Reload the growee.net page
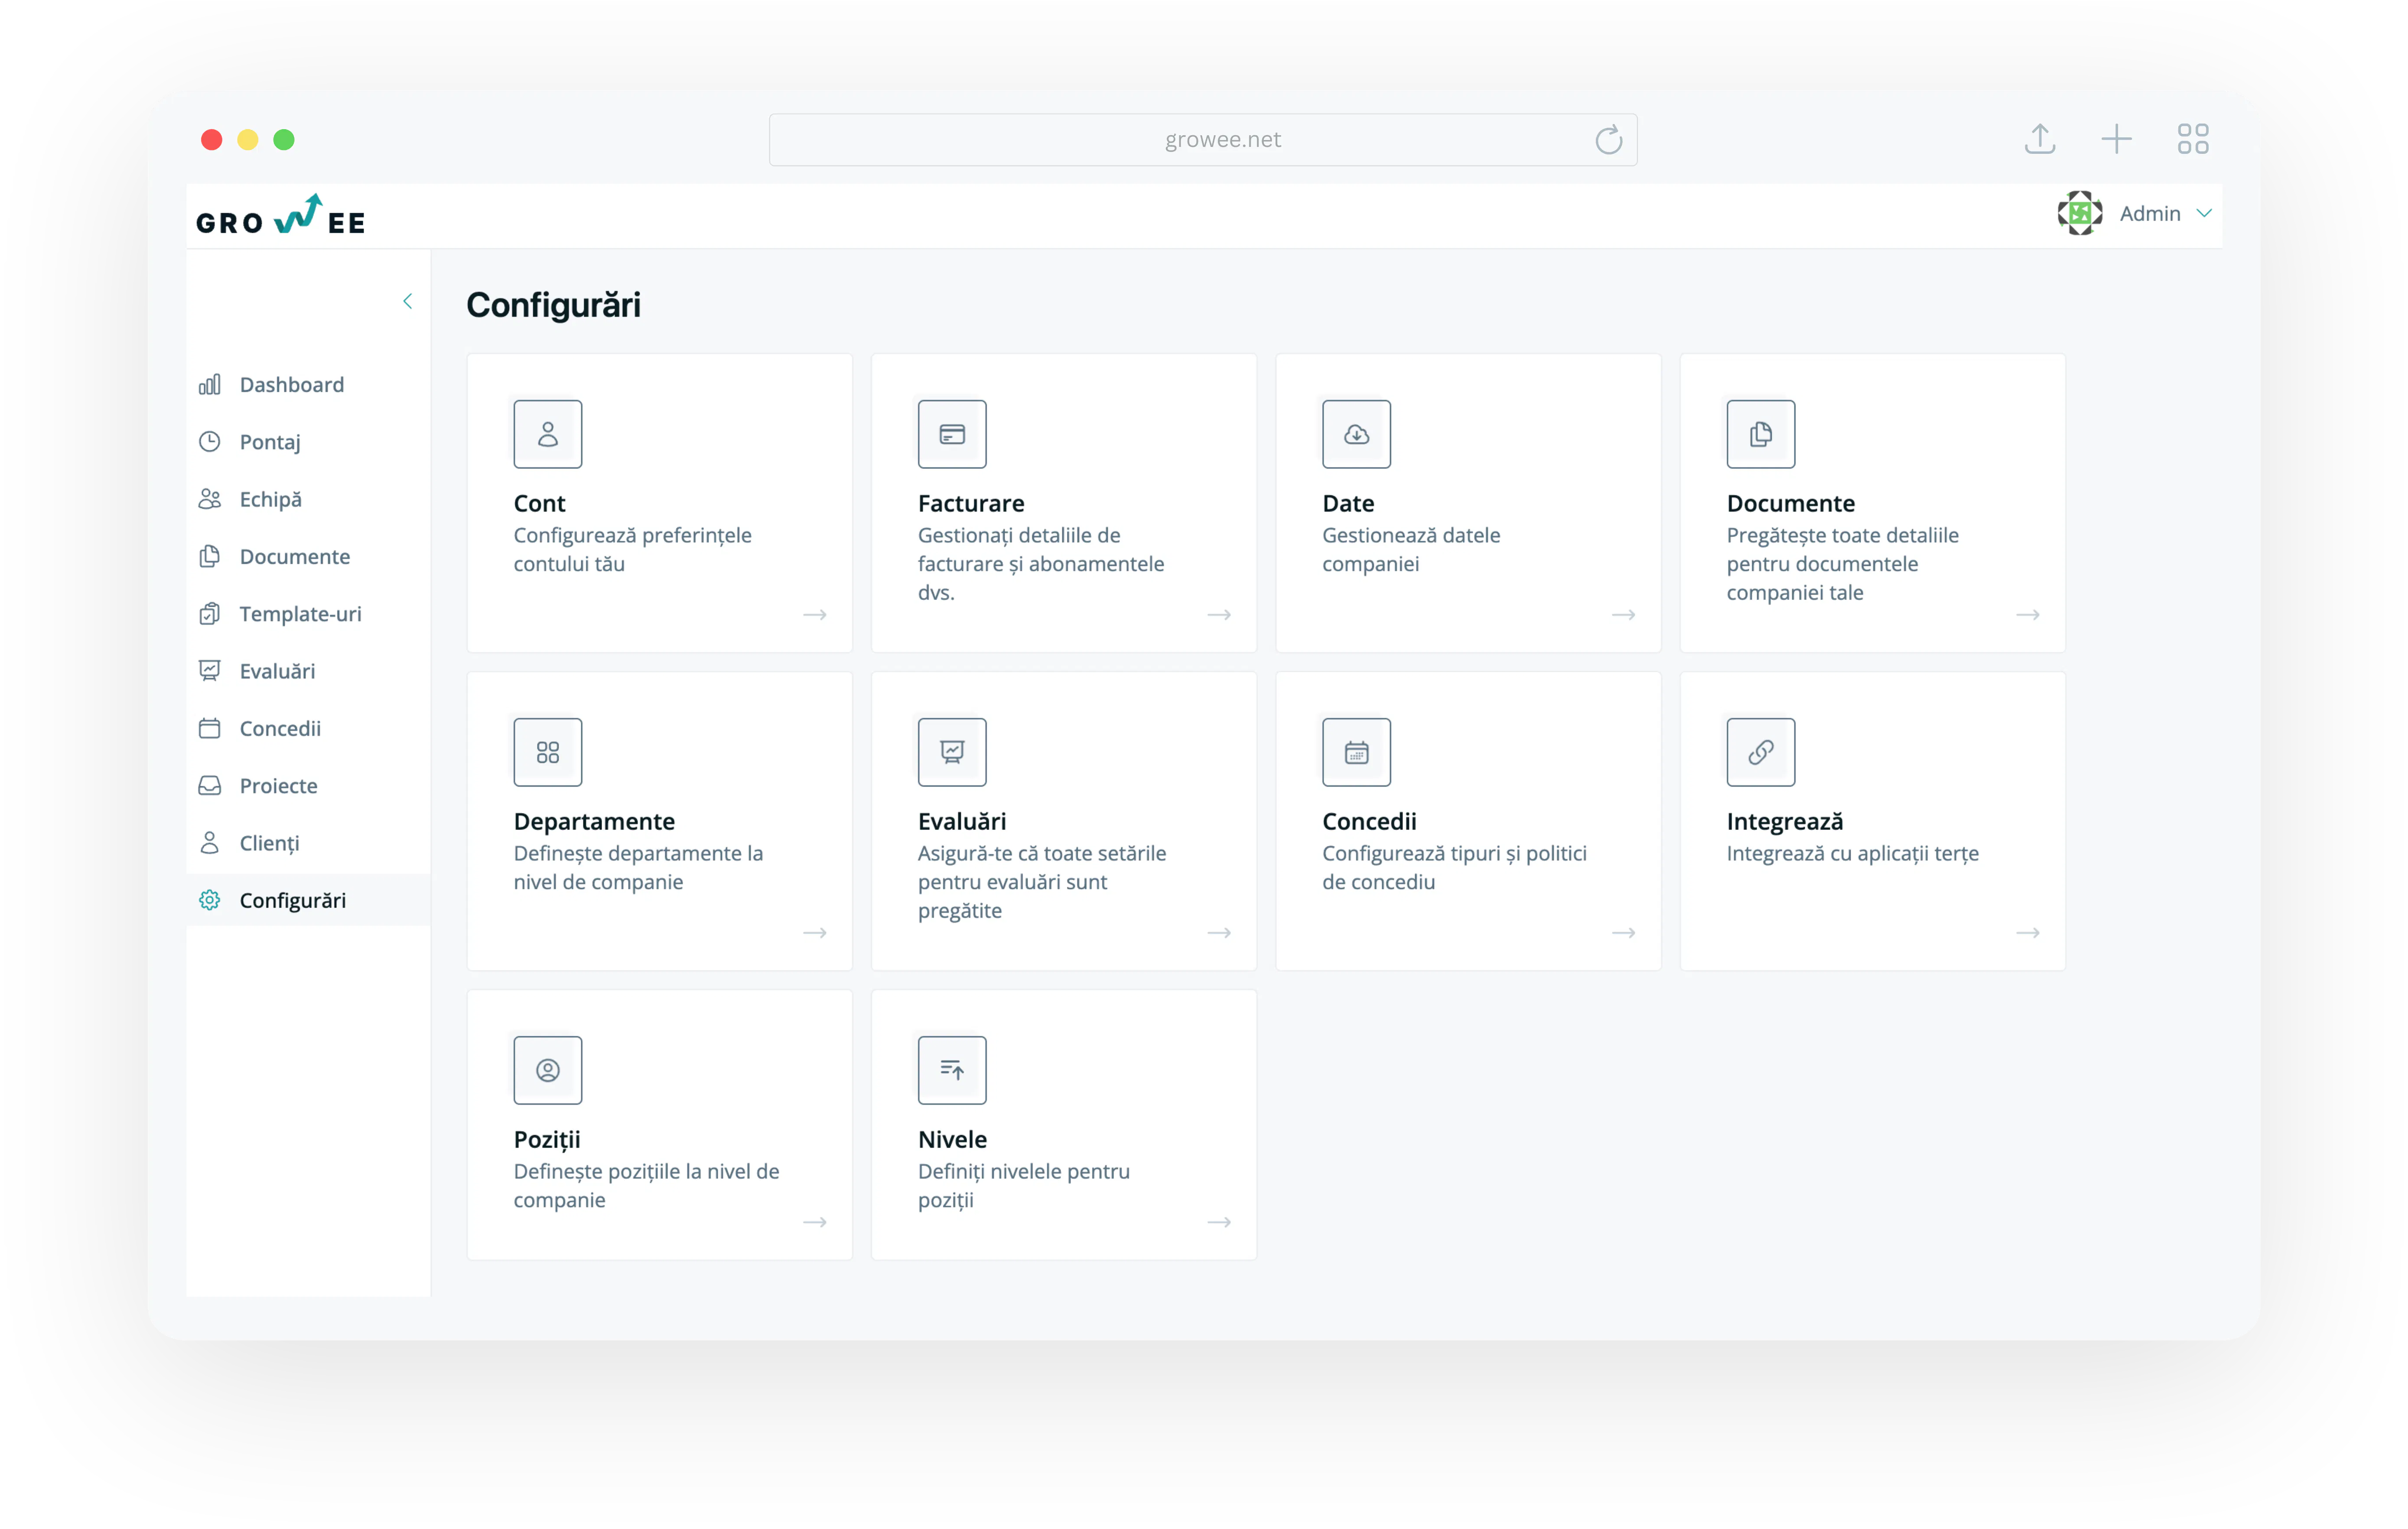This screenshot has width=2408, height=1529. pyautogui.click(x=1608, y=140)
